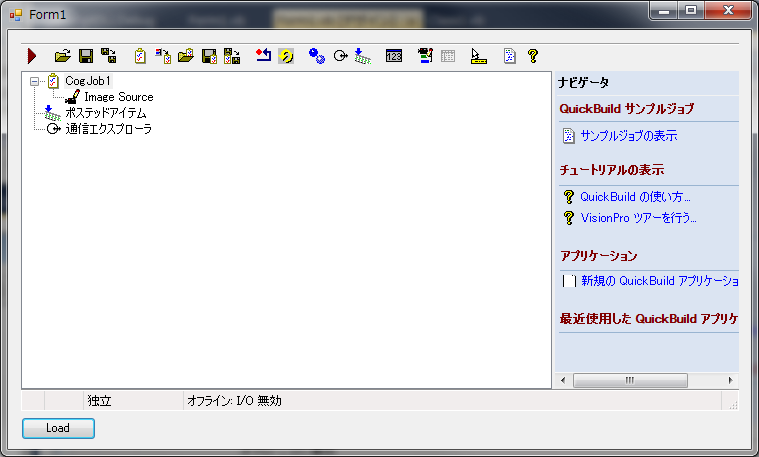Image resolution: width=759 pixels, height=457 pixels.
Task: Click the grayed-out grid toolbar icon
Action: [x=448, y=56]
